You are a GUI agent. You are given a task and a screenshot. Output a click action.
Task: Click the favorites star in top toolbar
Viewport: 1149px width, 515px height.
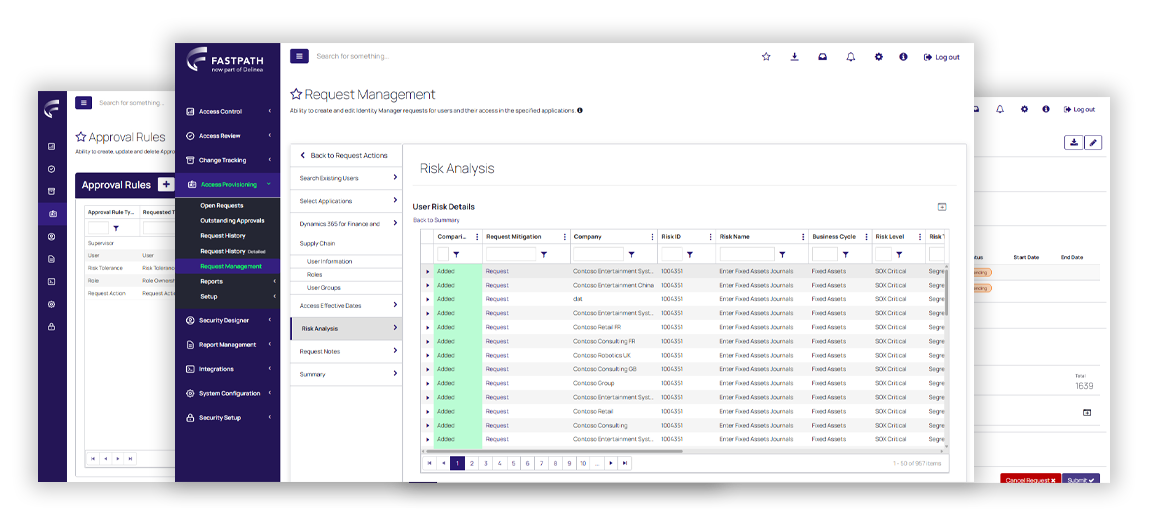766,57
